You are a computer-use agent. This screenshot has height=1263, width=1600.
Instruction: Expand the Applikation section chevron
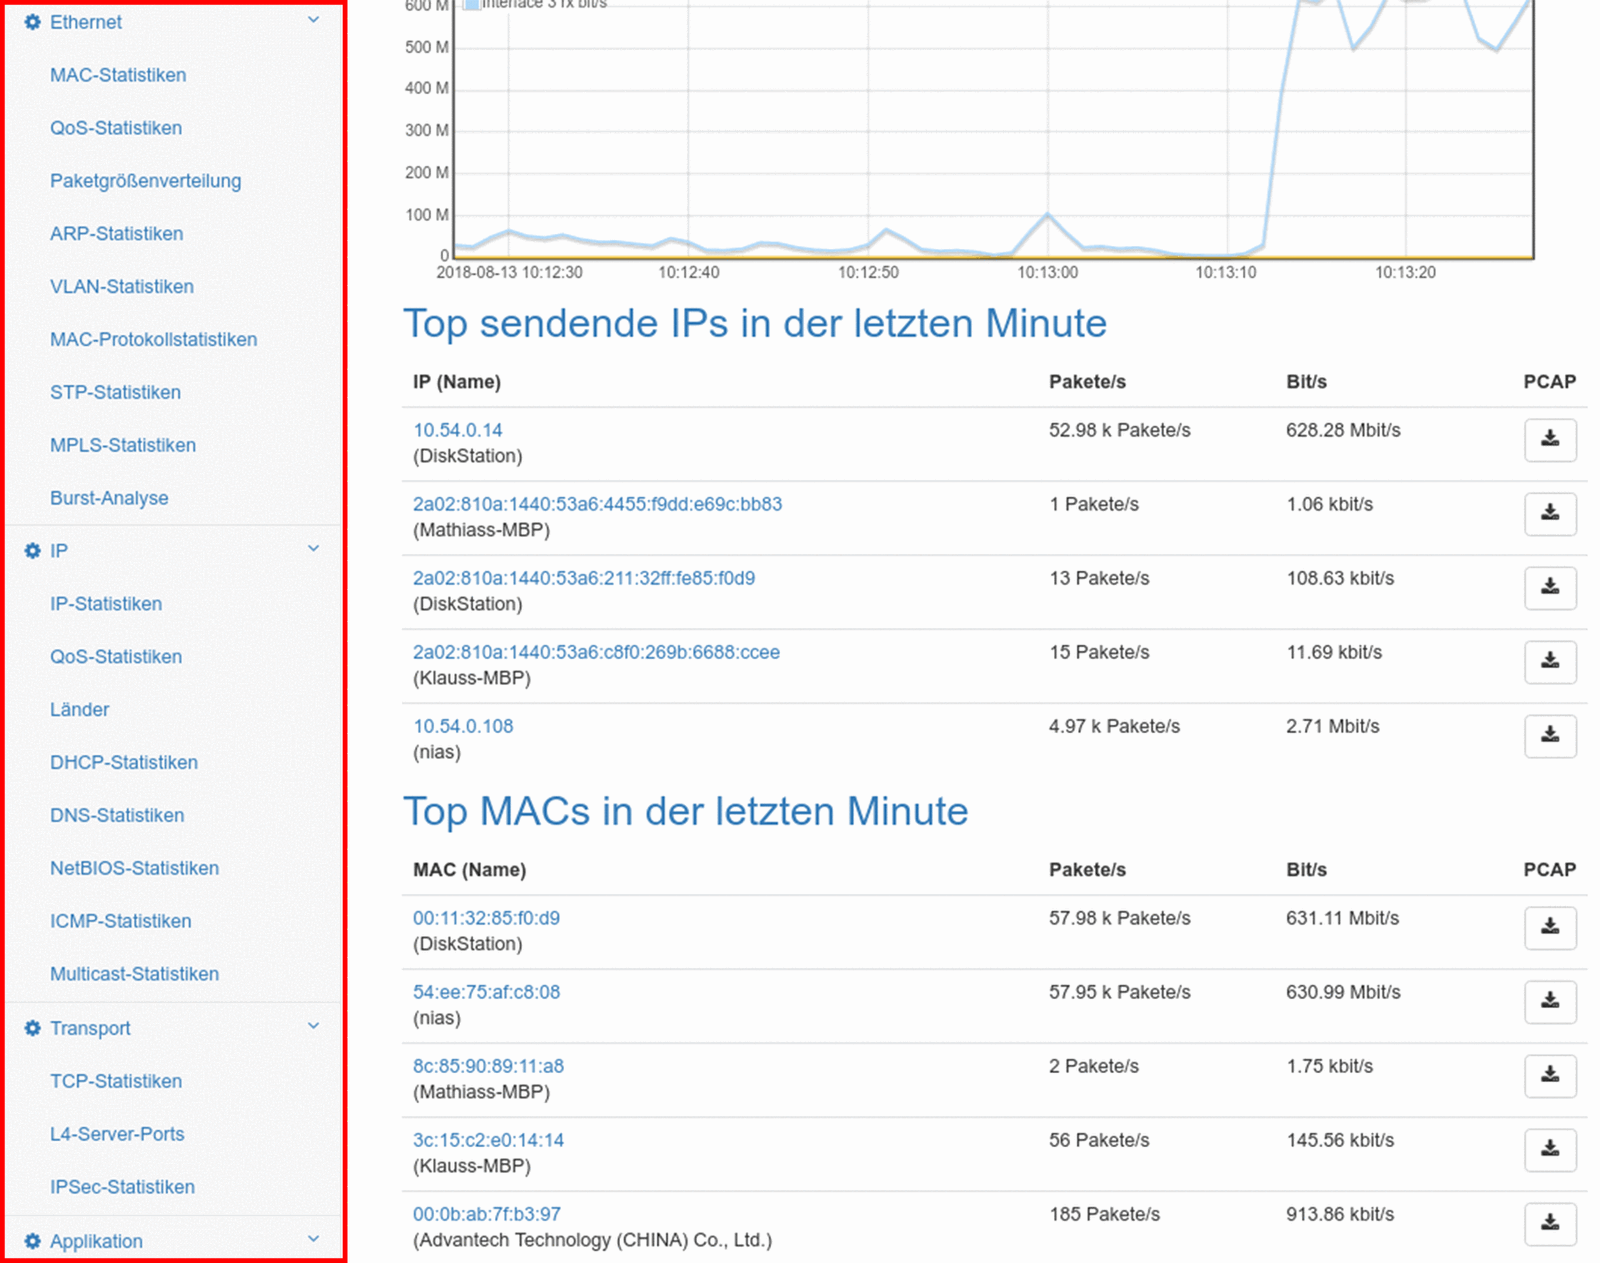click(x=313, y=1239)
